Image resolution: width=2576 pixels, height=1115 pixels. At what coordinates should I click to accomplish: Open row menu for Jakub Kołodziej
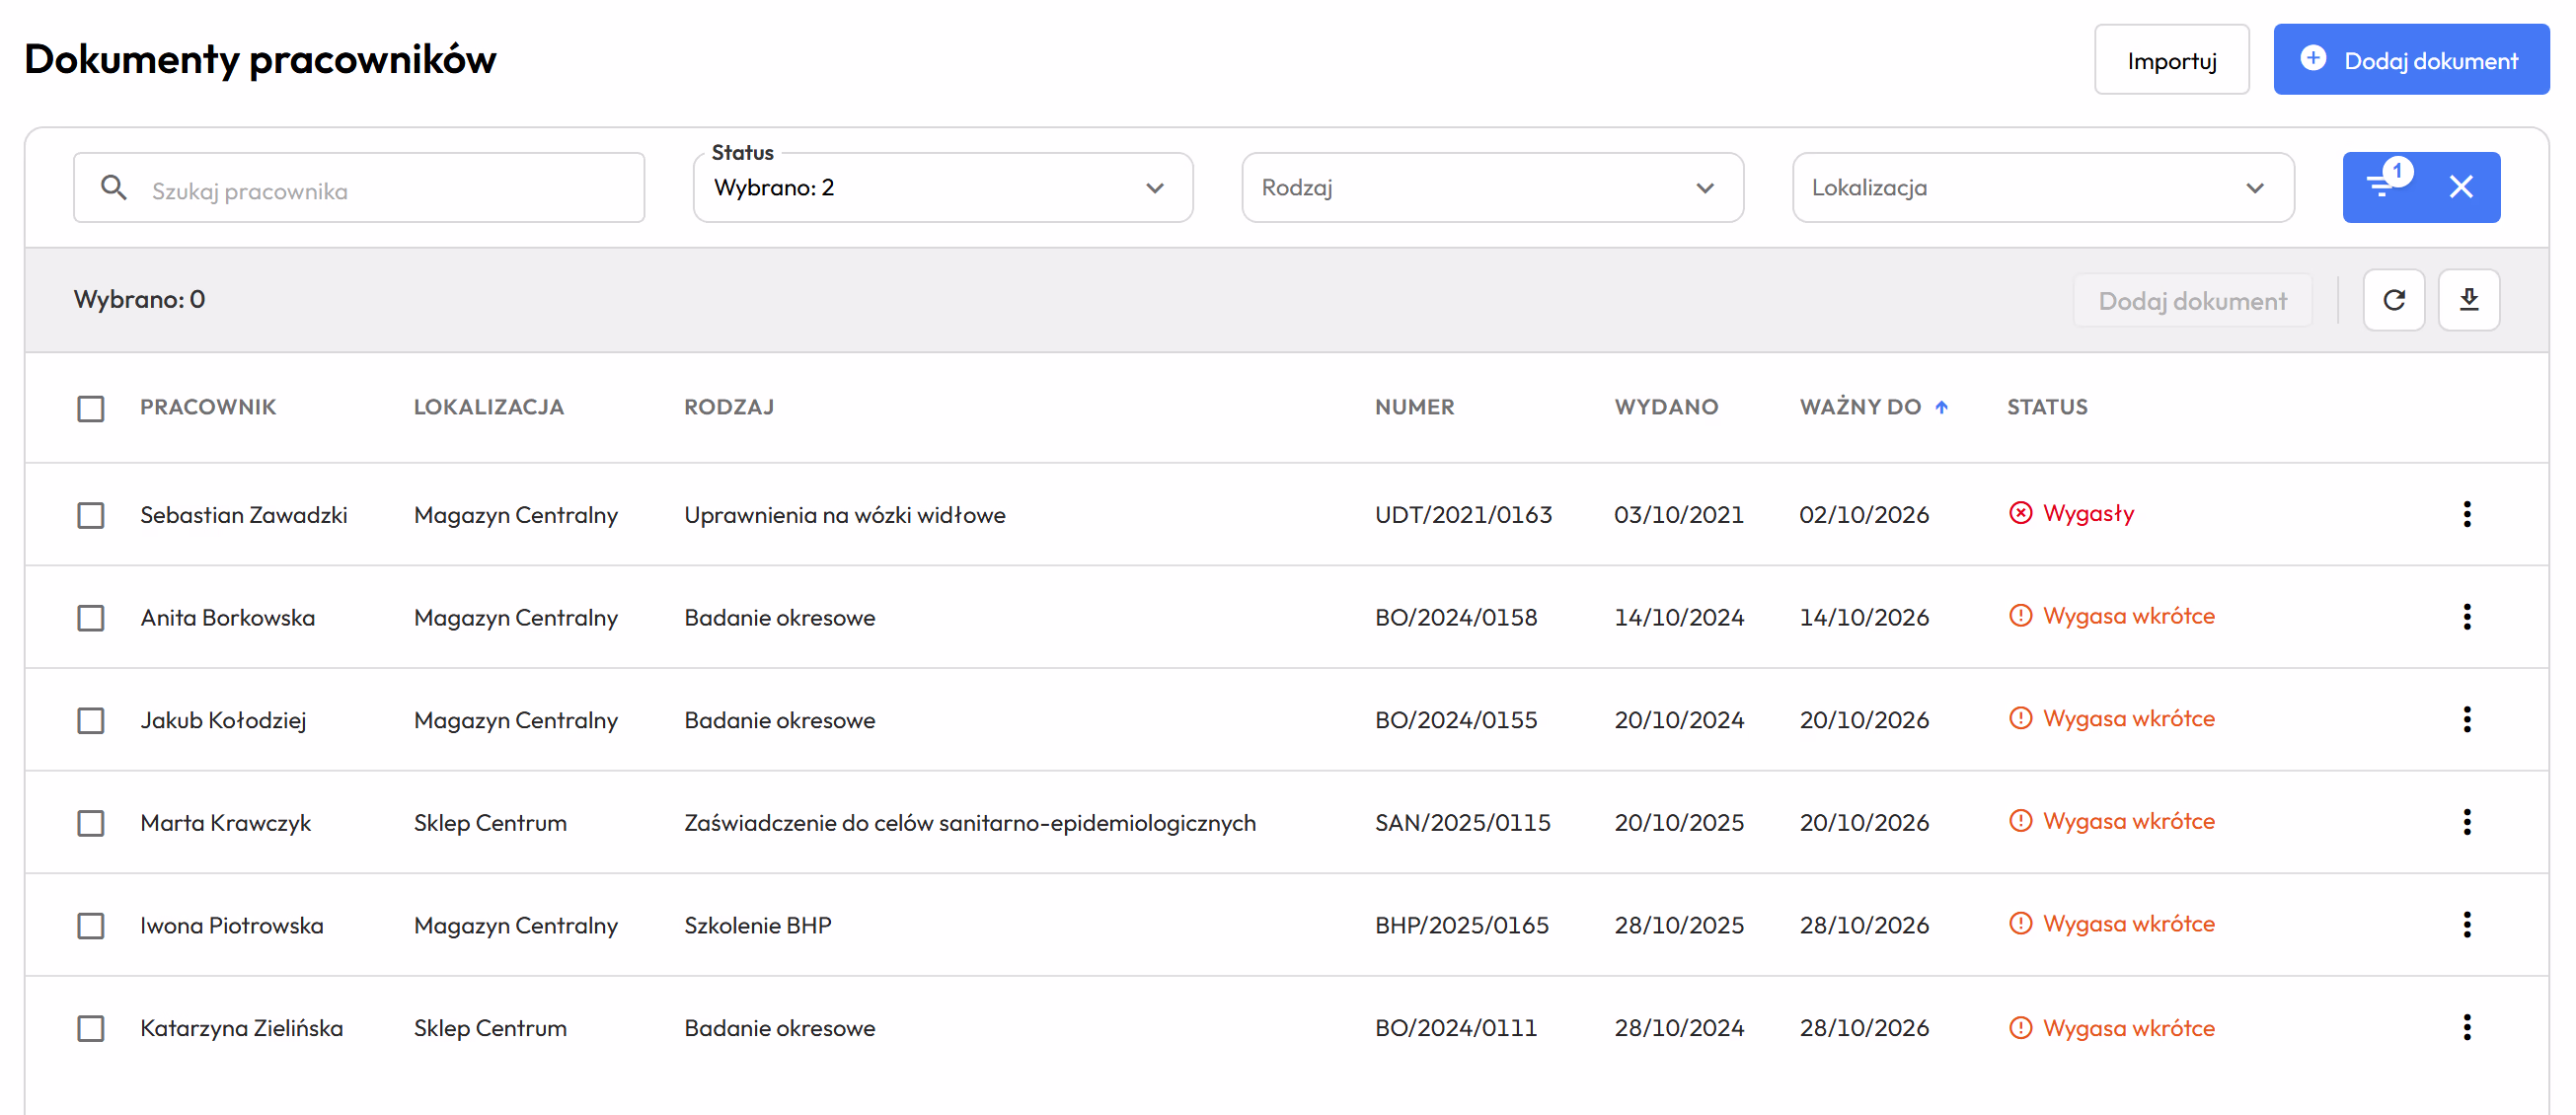(2467, 719)
